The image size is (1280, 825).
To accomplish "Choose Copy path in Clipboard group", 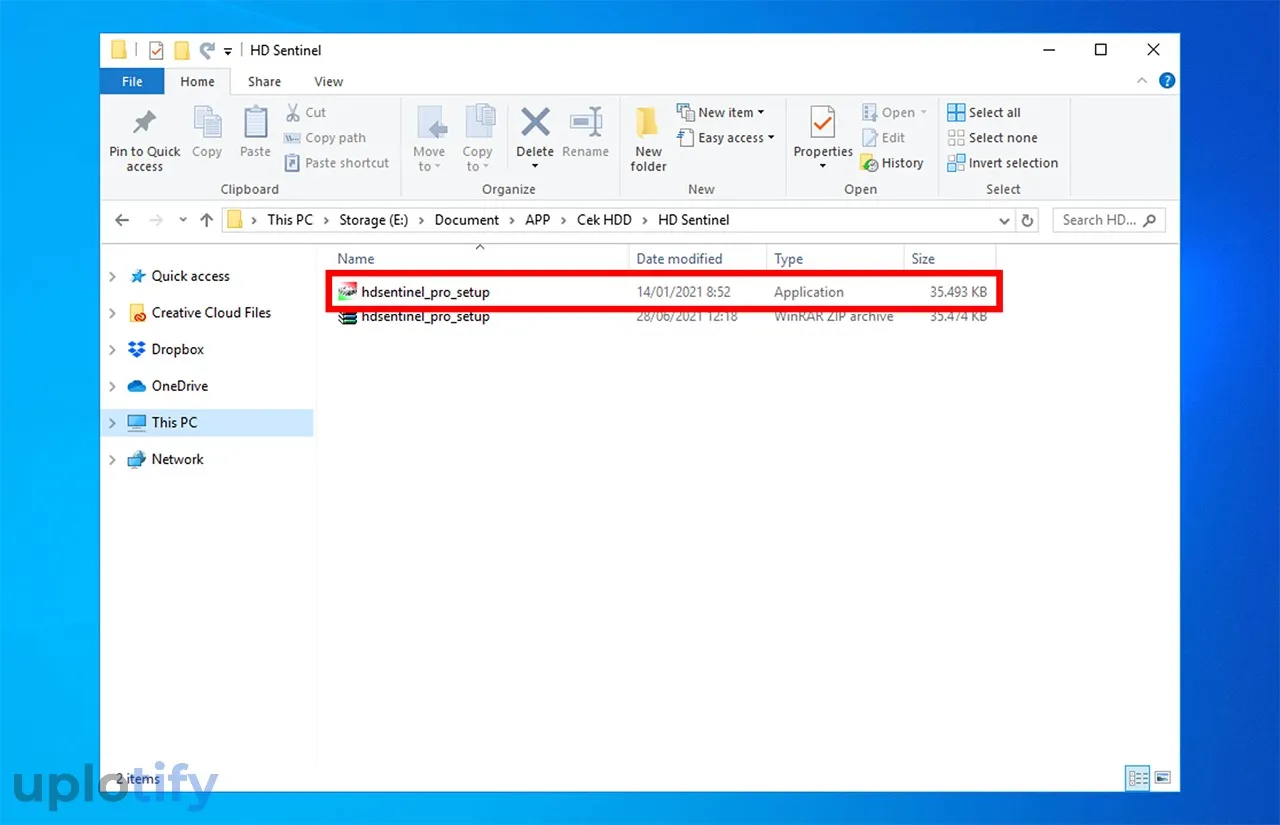I will 325,138.
